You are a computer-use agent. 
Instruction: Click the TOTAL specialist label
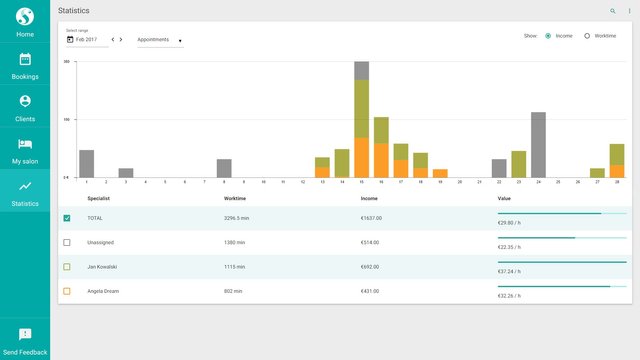click(95, 218)
